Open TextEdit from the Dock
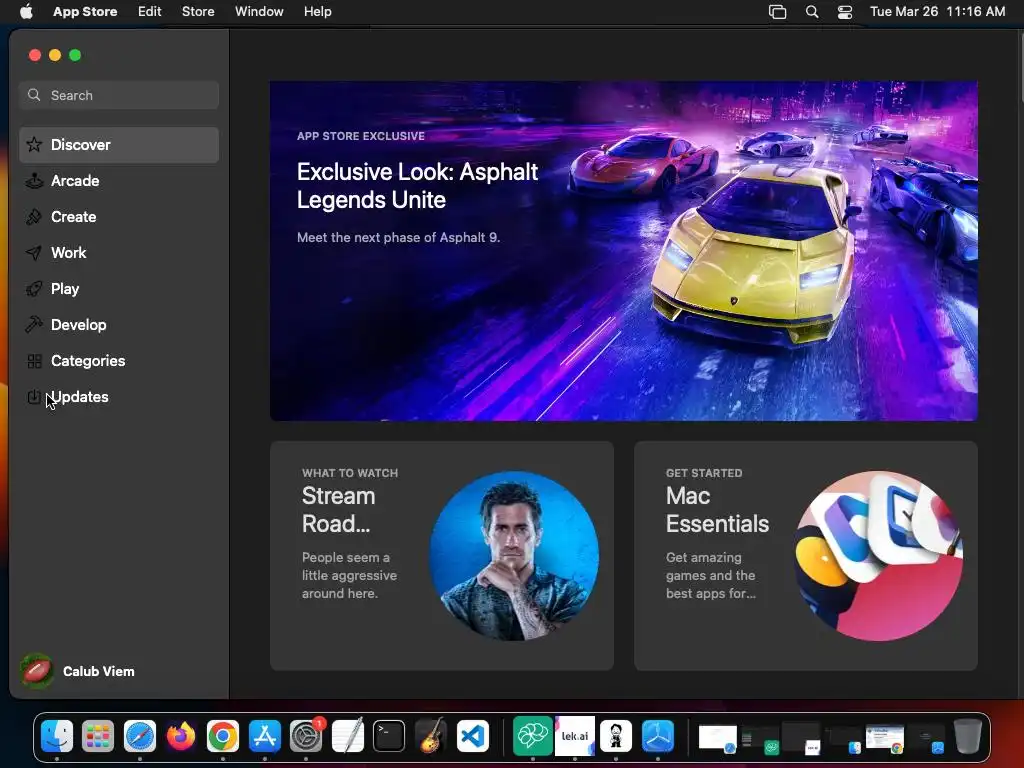This screenshot has width=1024, height=768. (347, 736)
